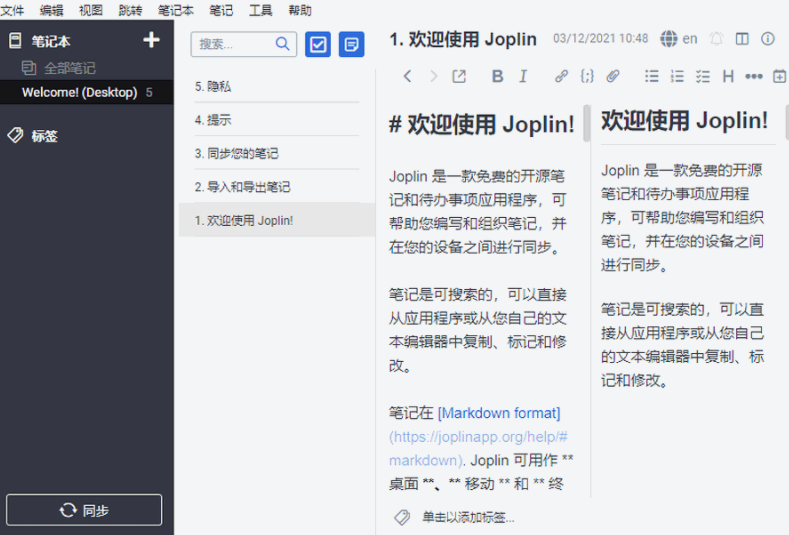
Task: Create a new to-do with checkbox button
Action: (318, 44)
